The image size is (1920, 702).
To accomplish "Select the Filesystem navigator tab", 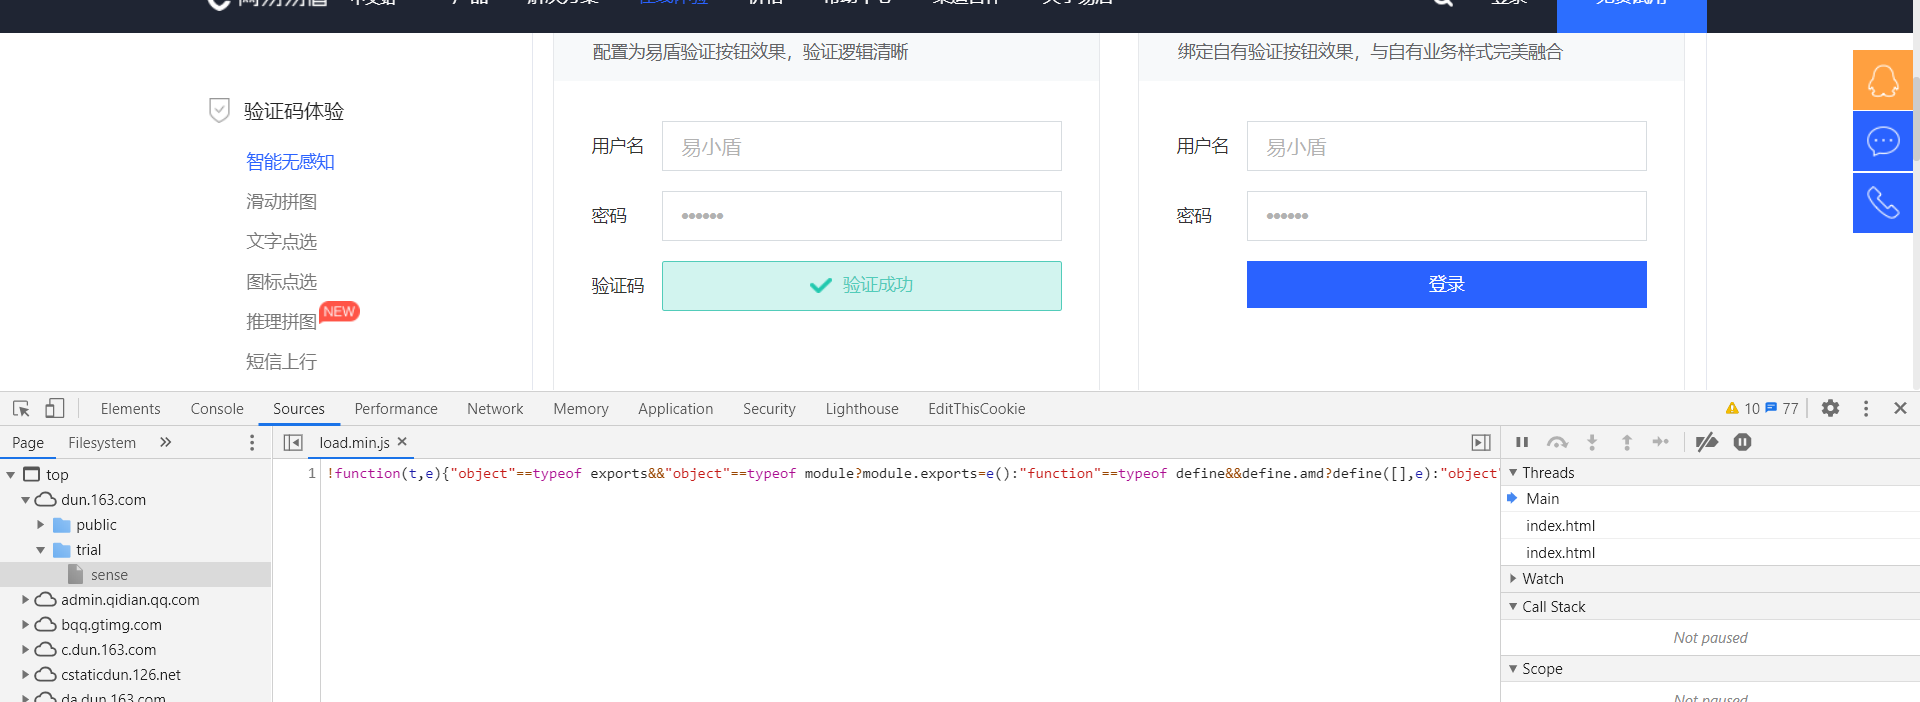I will 102,443.
